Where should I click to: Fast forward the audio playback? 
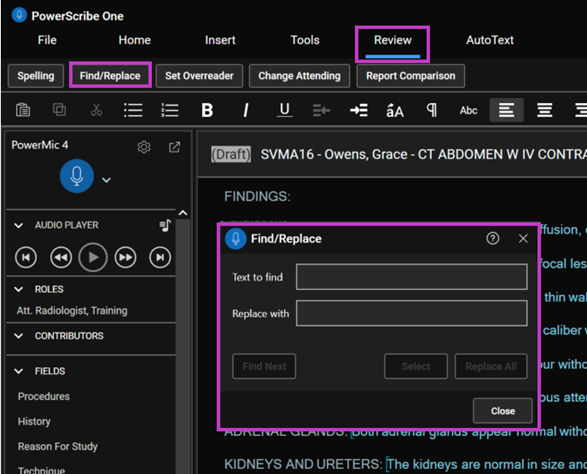pos(125,257)
